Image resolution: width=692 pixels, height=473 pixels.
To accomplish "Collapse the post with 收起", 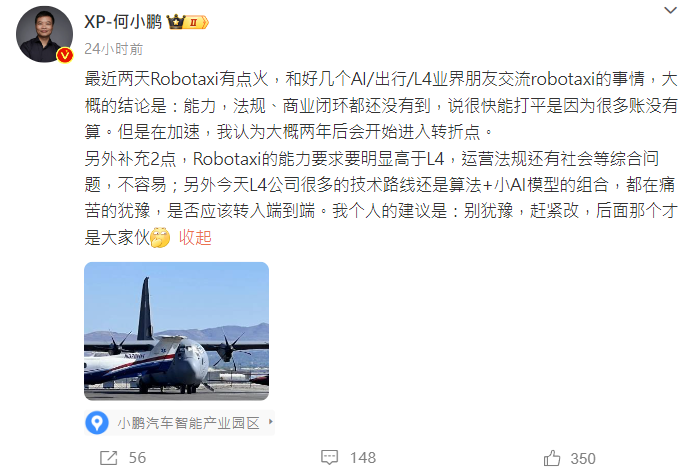I will coord(195,238).
